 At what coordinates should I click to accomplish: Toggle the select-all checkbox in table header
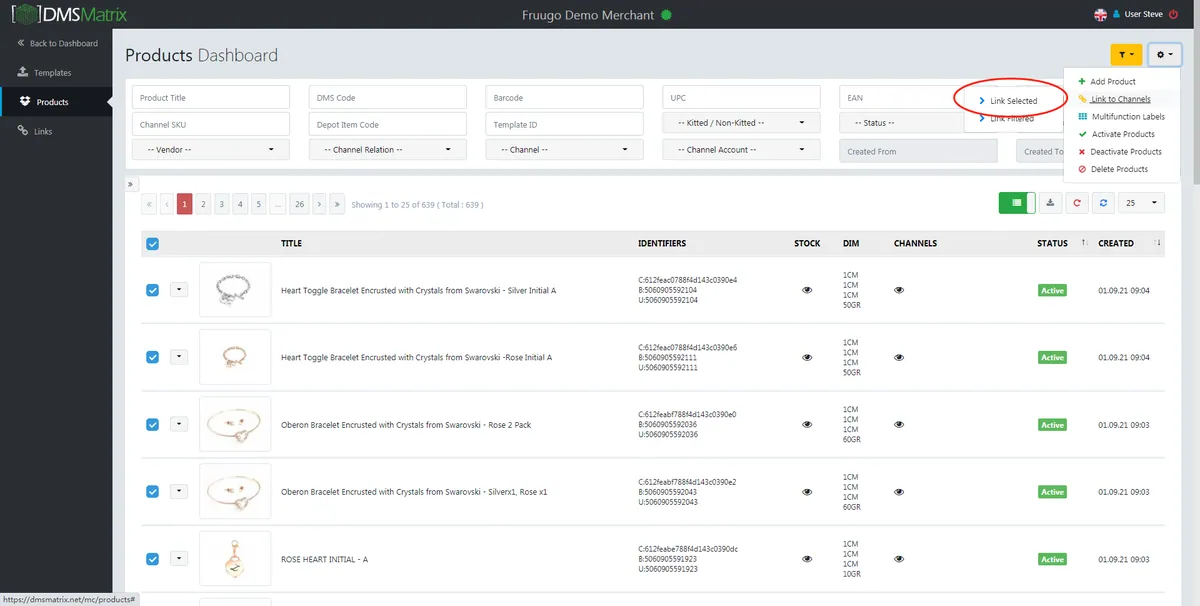tap(152, 243)
